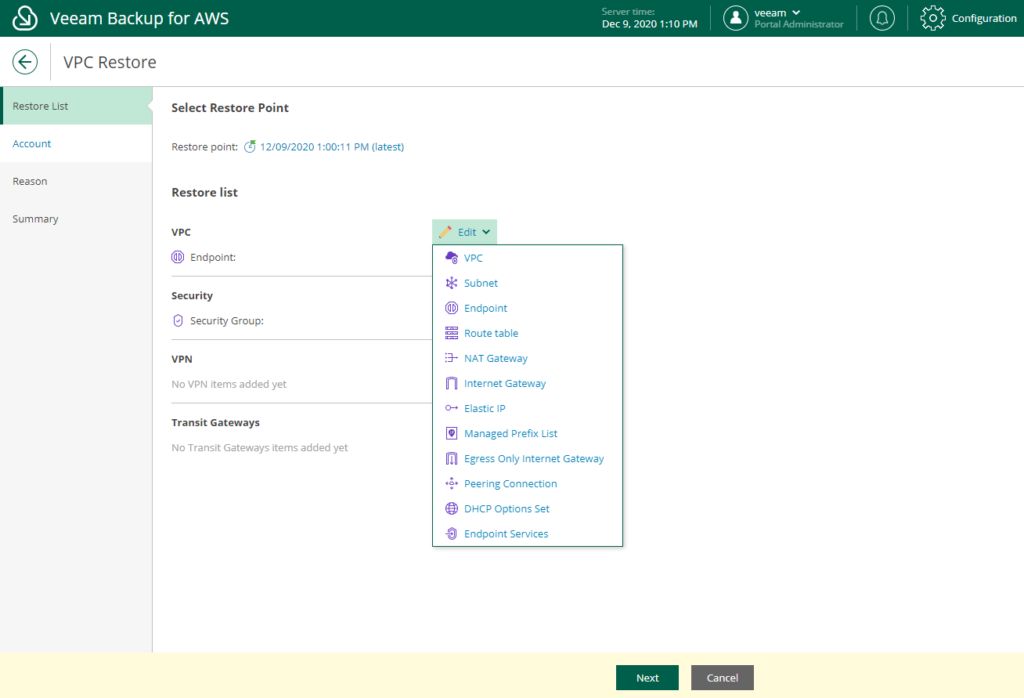Click the server time Dec 9, 2020 text

coord(649,24)
